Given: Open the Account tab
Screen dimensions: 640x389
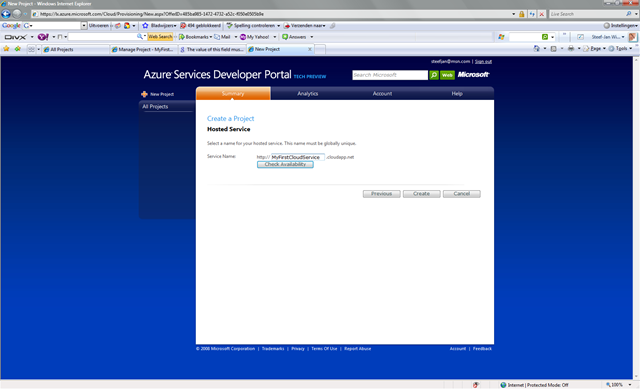Looking at the screenshot, I should (382, 93).
